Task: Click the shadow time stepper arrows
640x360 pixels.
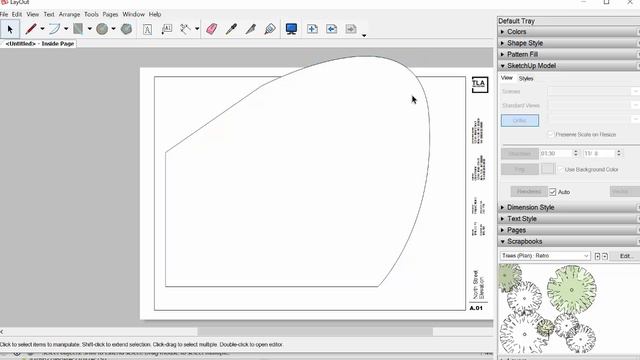Action: point(576,153)
